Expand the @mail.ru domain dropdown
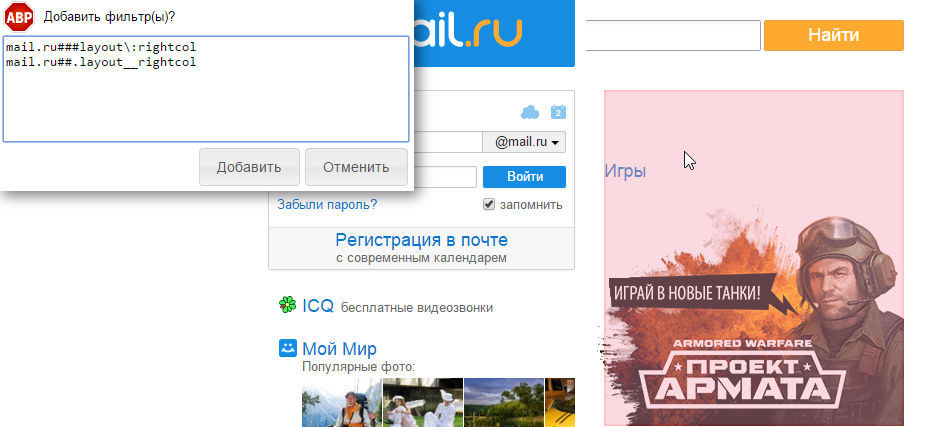Image resolution: width=932 pixels, height=427 pixels. click(524, 143)
